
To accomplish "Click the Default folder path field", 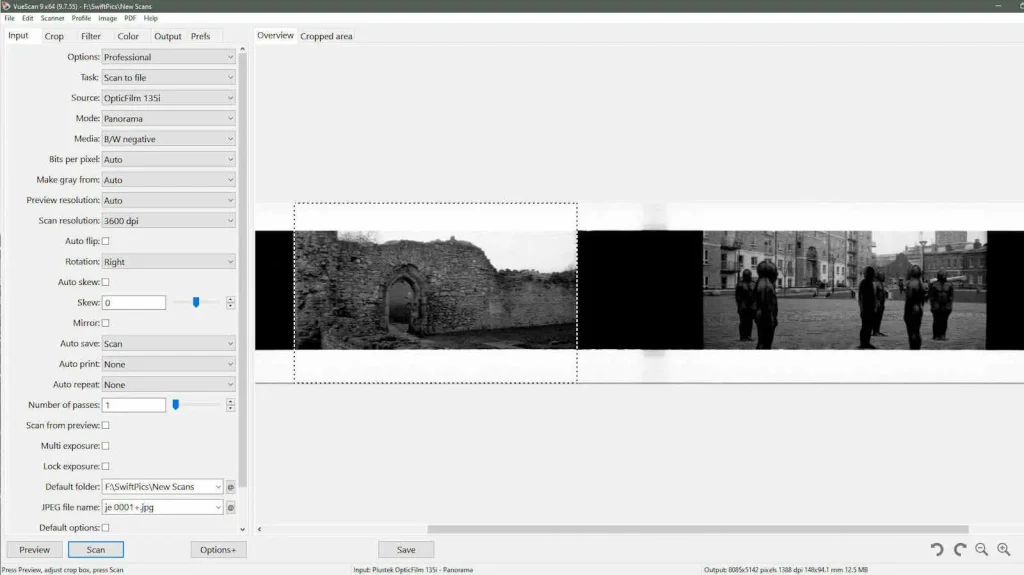I will [162, 487].
